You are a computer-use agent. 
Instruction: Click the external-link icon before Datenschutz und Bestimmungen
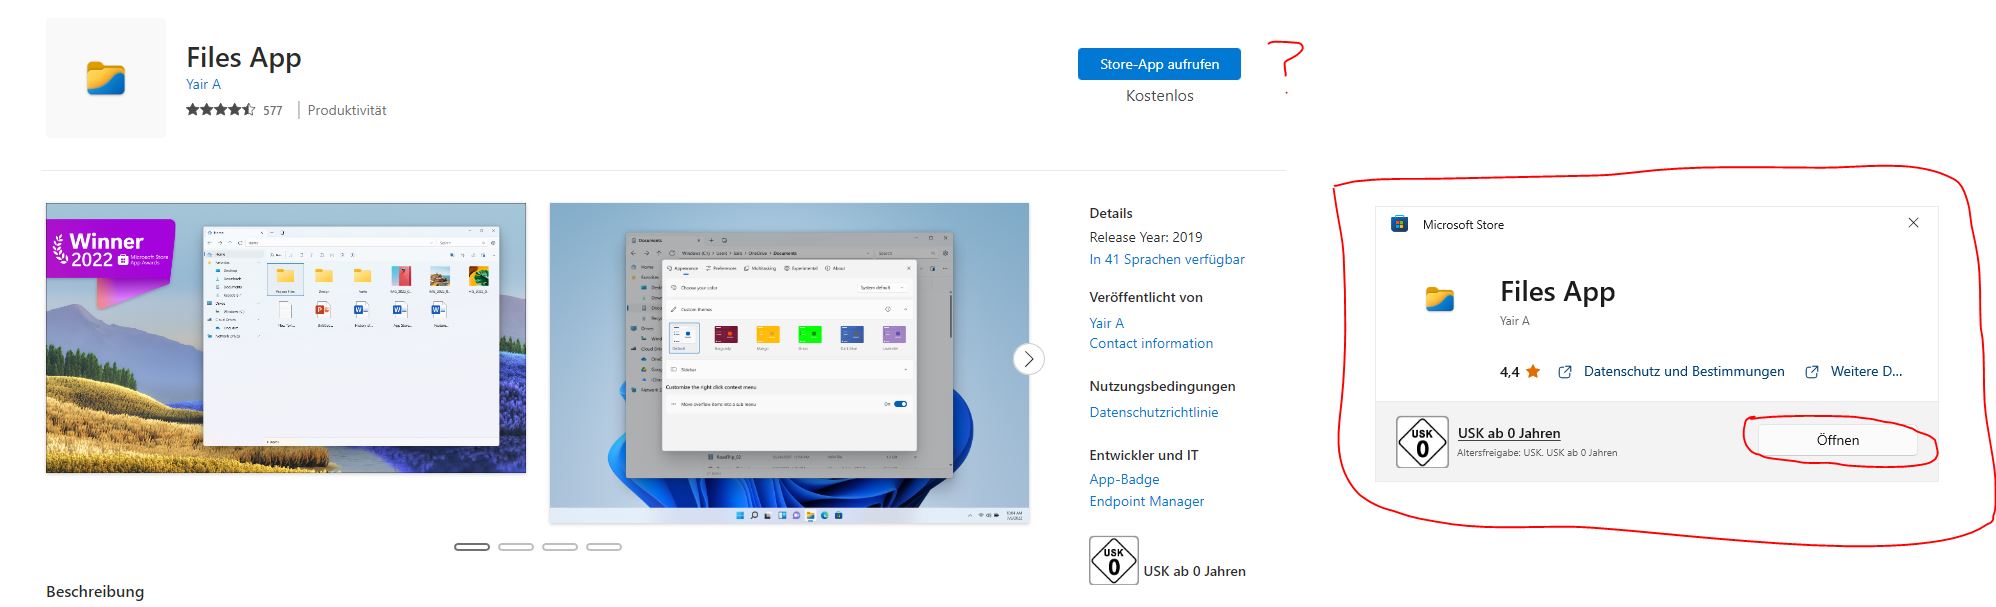(x=1565, y=372)
